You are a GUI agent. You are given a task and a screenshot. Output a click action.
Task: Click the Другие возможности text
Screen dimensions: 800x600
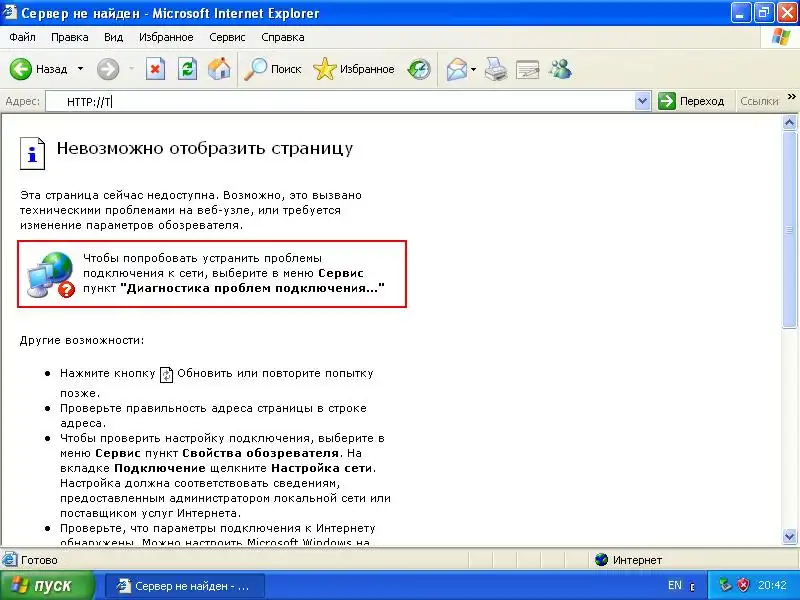[82, 340]
